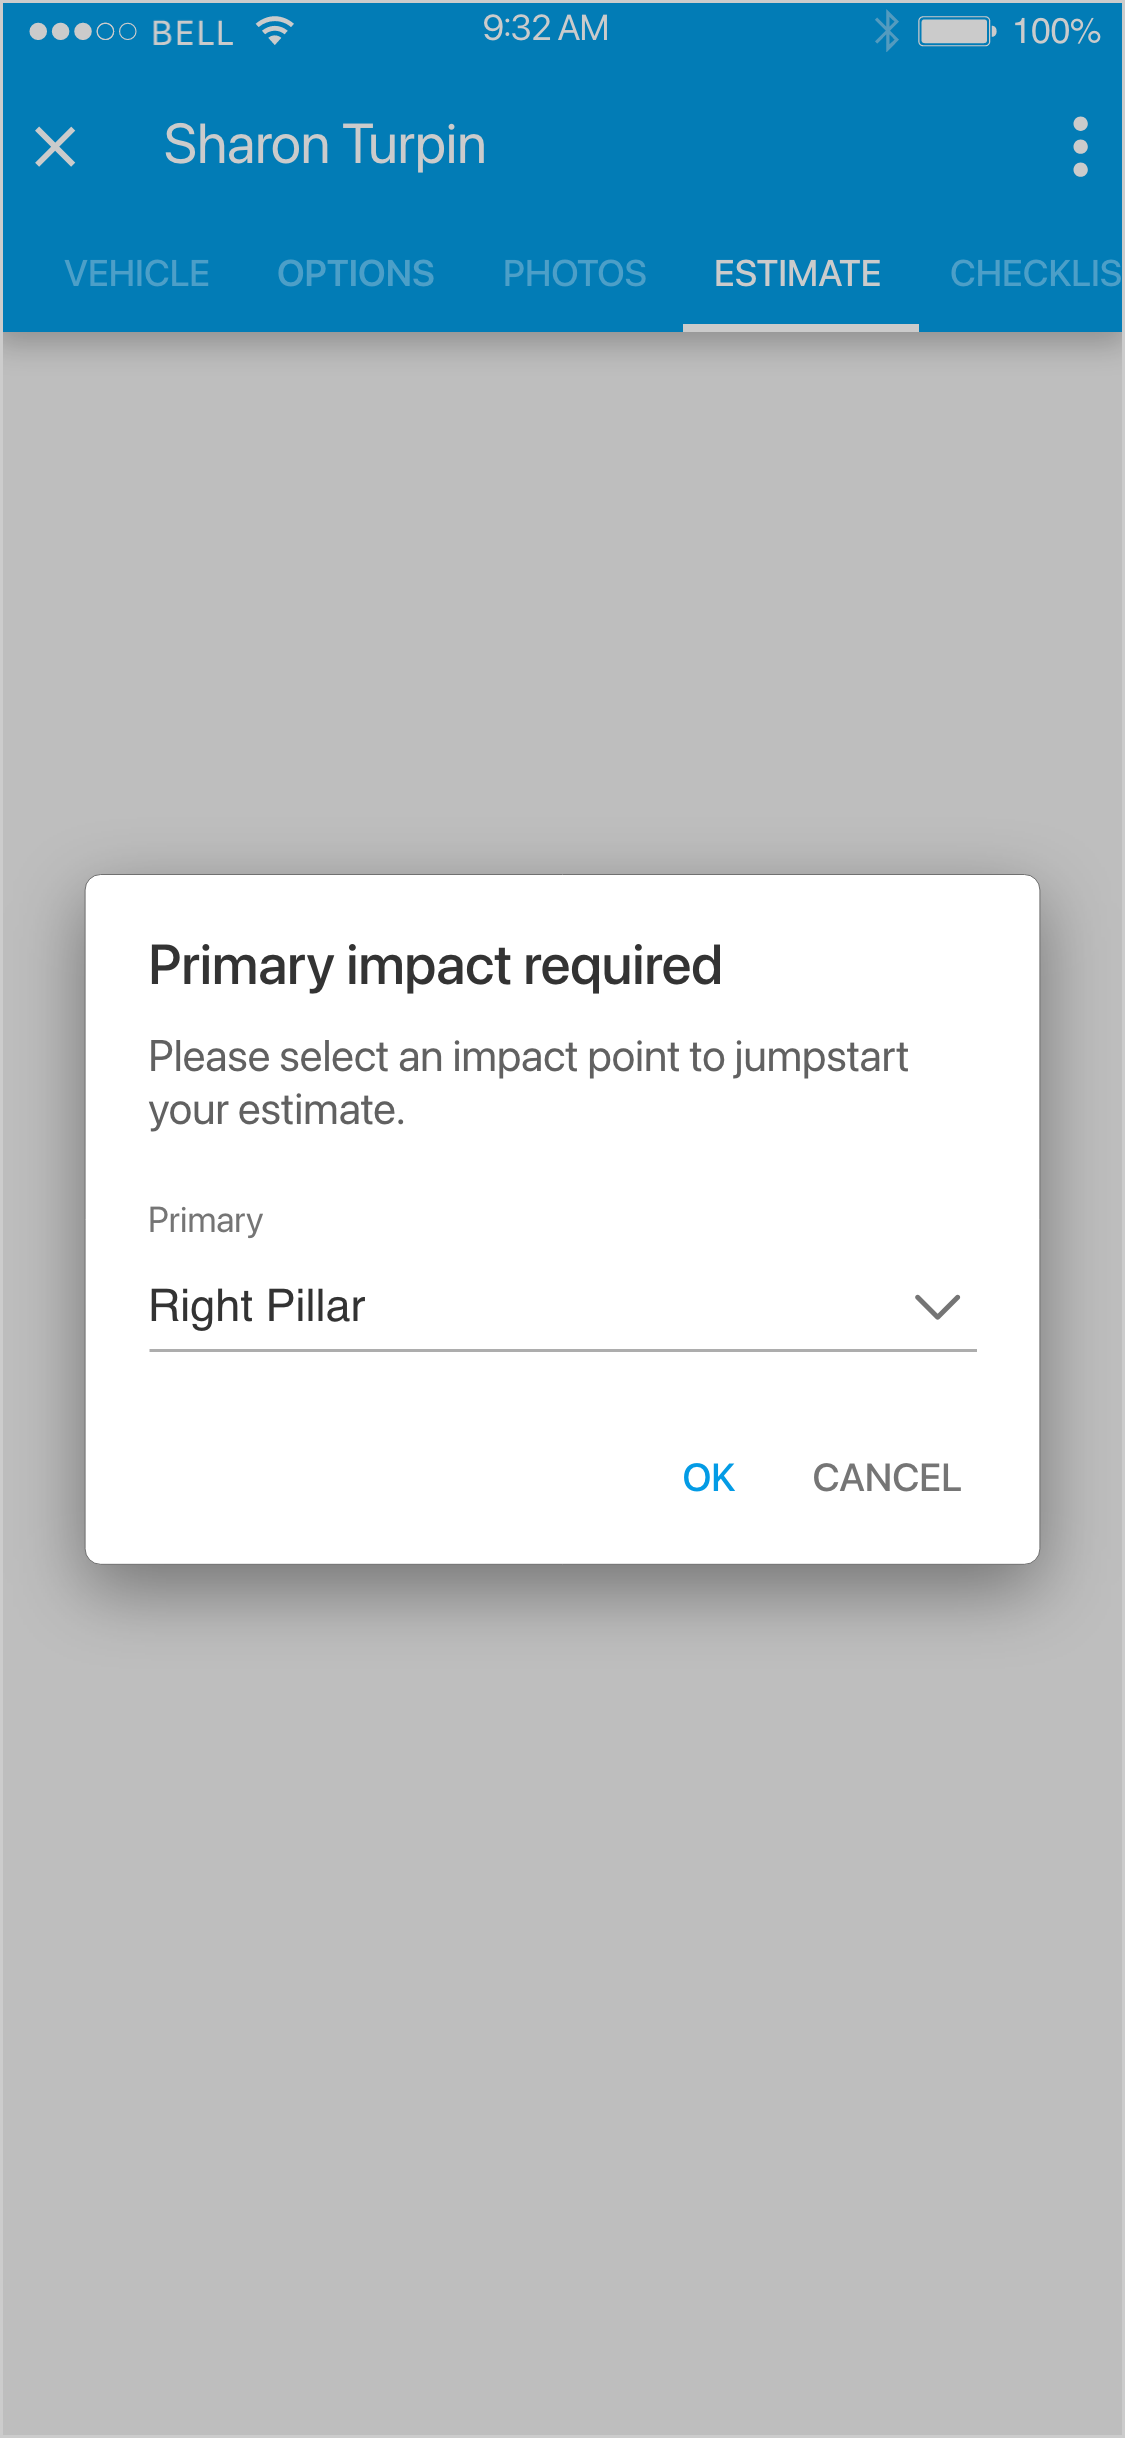
Task: Close the Sharon Turpin claim screen
Action: [x=55, y=147]
